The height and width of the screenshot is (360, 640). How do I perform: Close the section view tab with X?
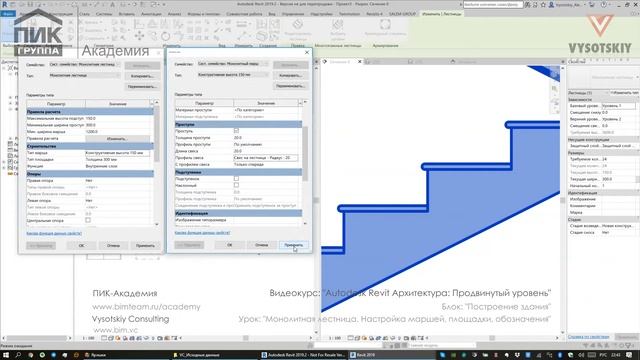[x=360, y=62]
